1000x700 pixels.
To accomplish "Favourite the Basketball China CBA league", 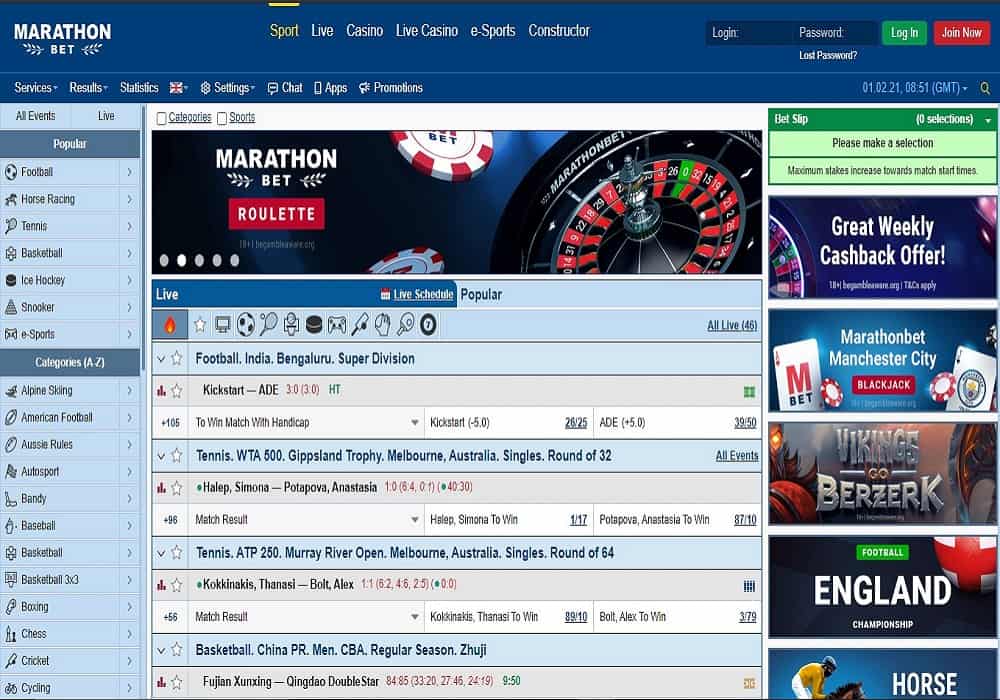I will click(177, 650).
